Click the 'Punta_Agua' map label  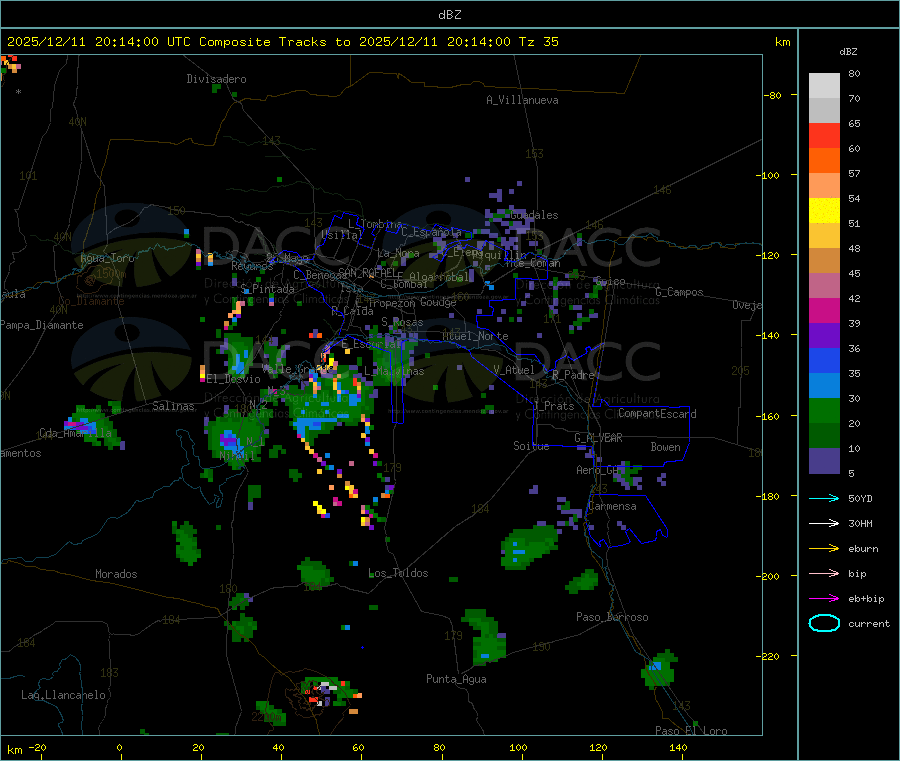coord(456,679)
